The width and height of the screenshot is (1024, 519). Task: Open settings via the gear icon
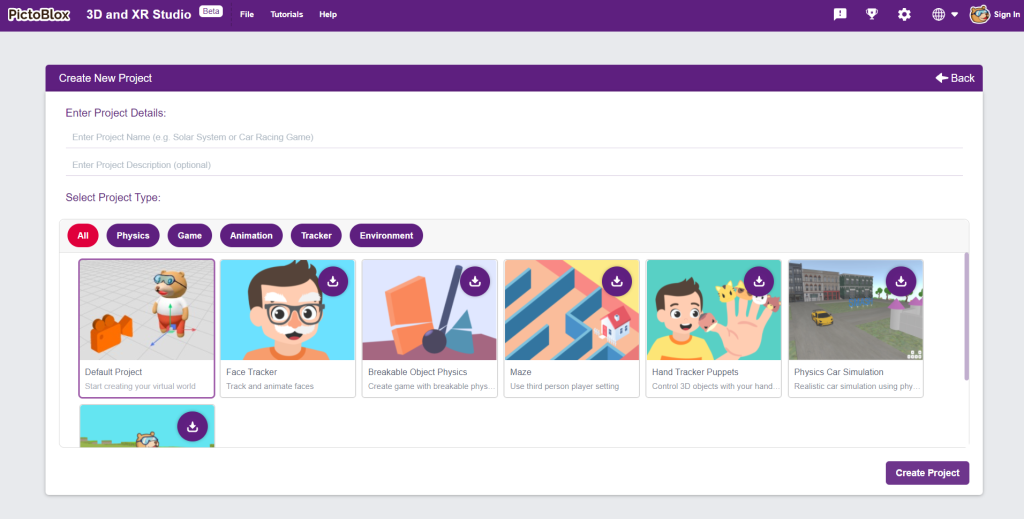pyautogui.click(x=904, y=14)
